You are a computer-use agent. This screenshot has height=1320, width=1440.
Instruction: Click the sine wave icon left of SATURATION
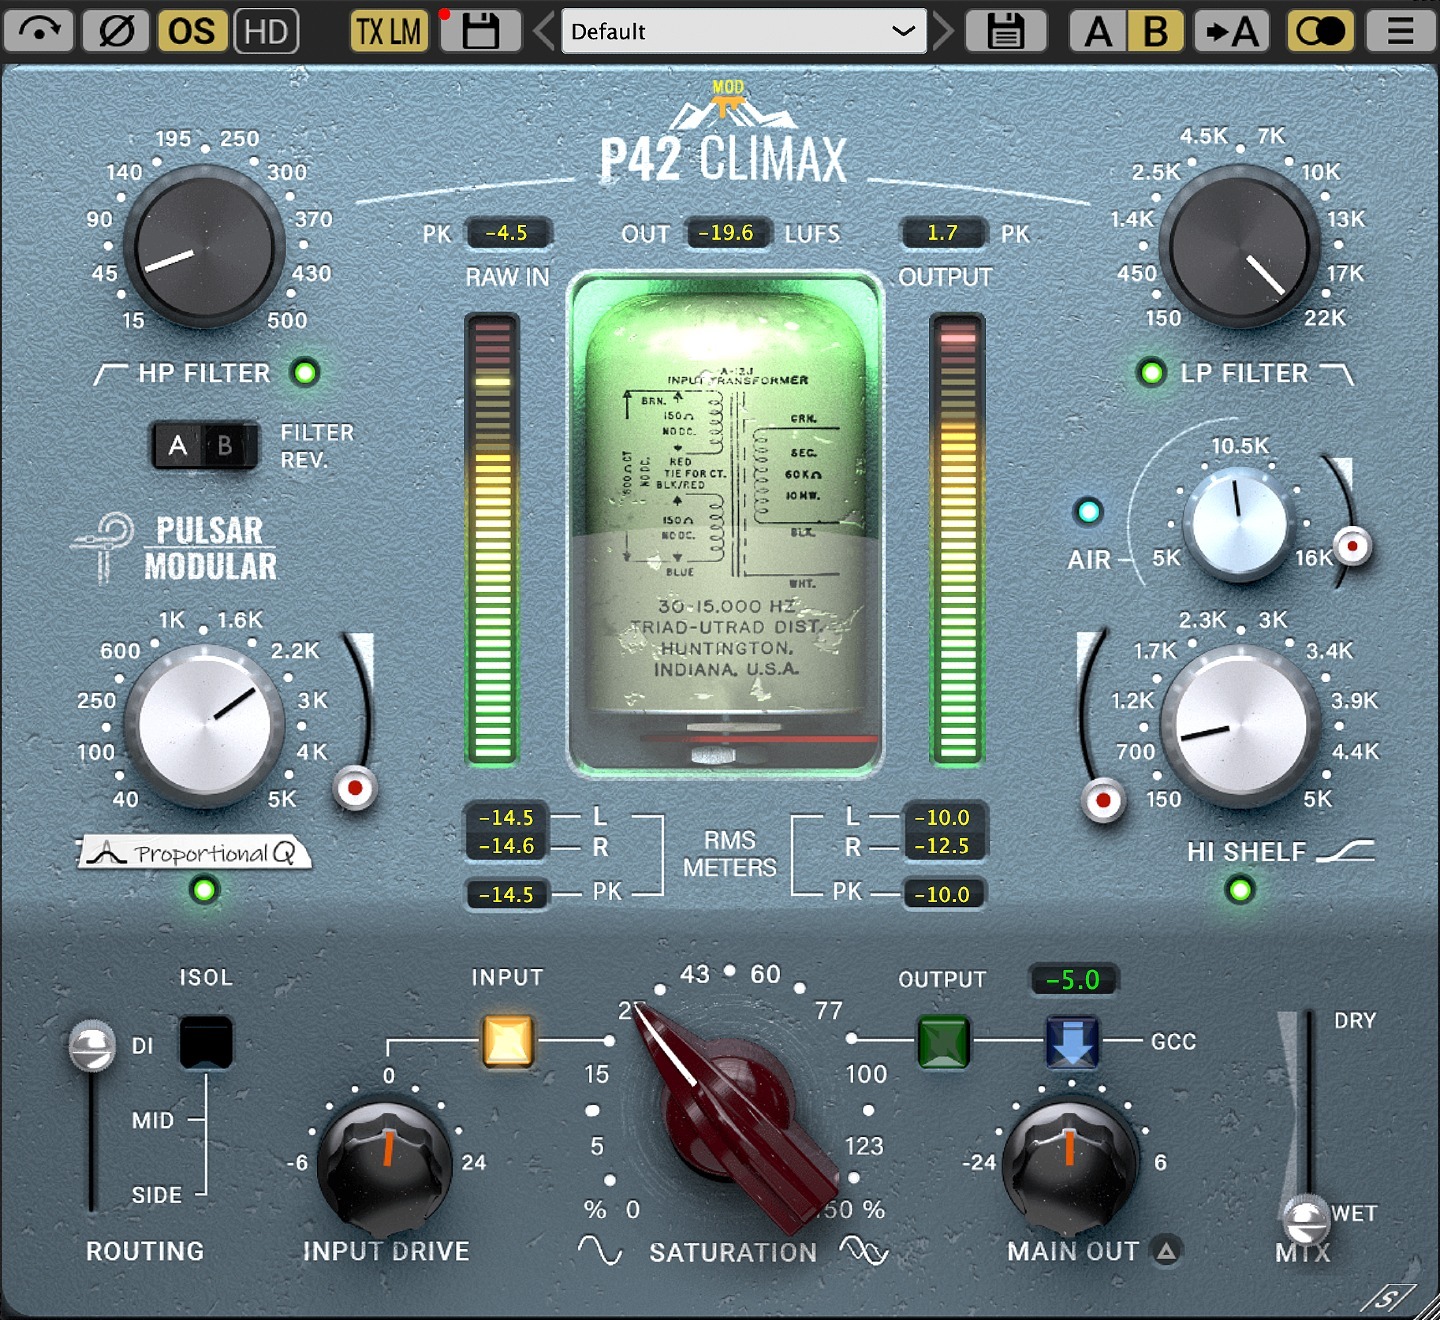(x=600, y=1250)
